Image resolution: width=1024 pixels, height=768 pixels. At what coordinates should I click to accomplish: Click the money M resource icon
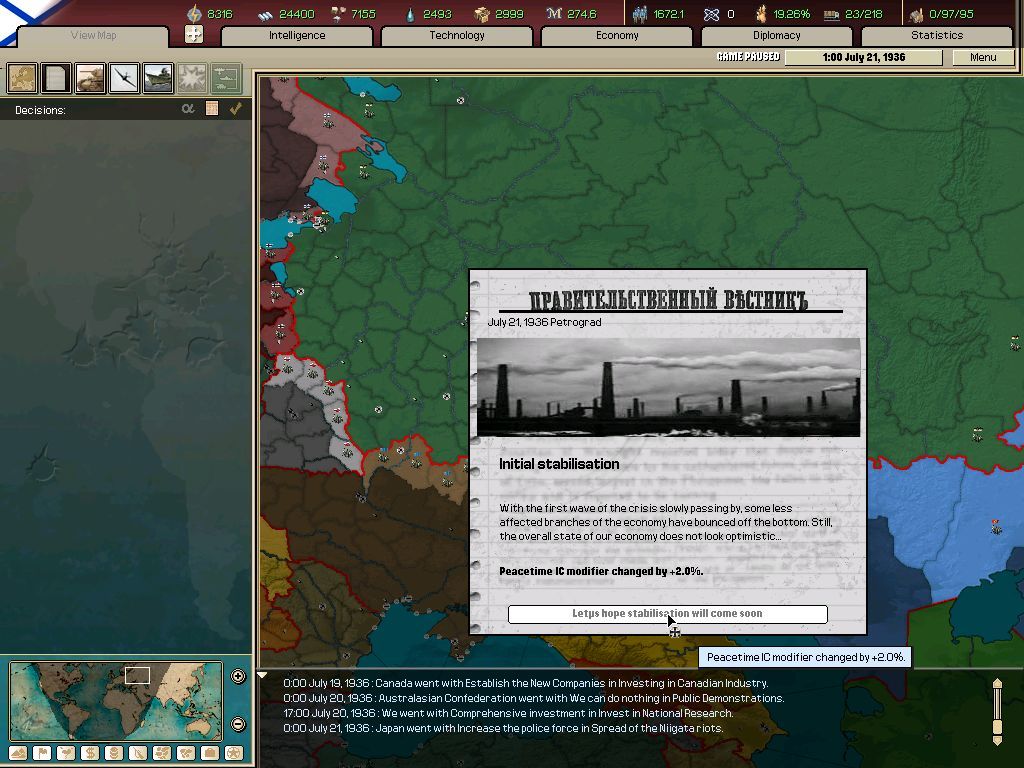pos(554,13)
